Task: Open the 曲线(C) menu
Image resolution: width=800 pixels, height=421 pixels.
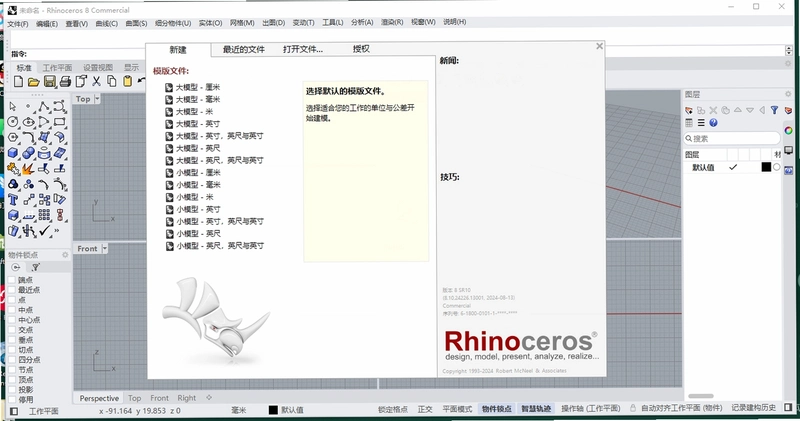Action: coord(107,23)
